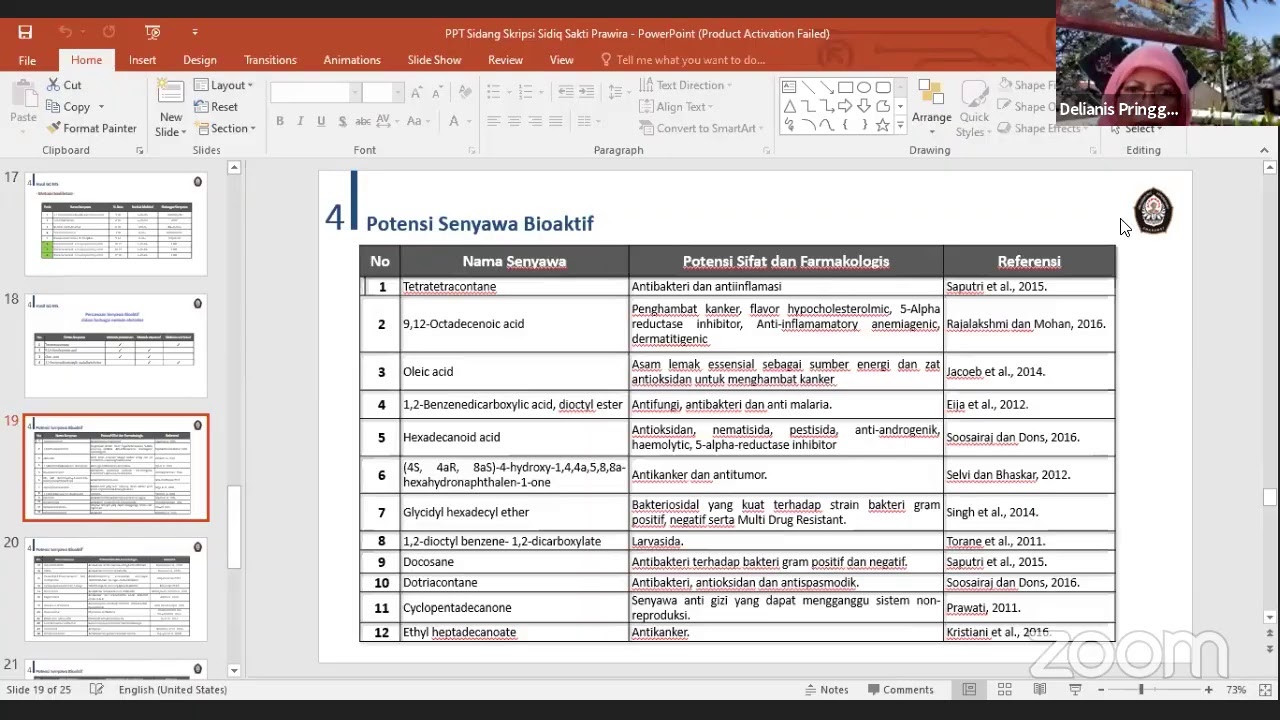Open Customize Quick Access Toolbar arrow
Viewport: 1280px width, 720px height.
click(x=195, y=33)
